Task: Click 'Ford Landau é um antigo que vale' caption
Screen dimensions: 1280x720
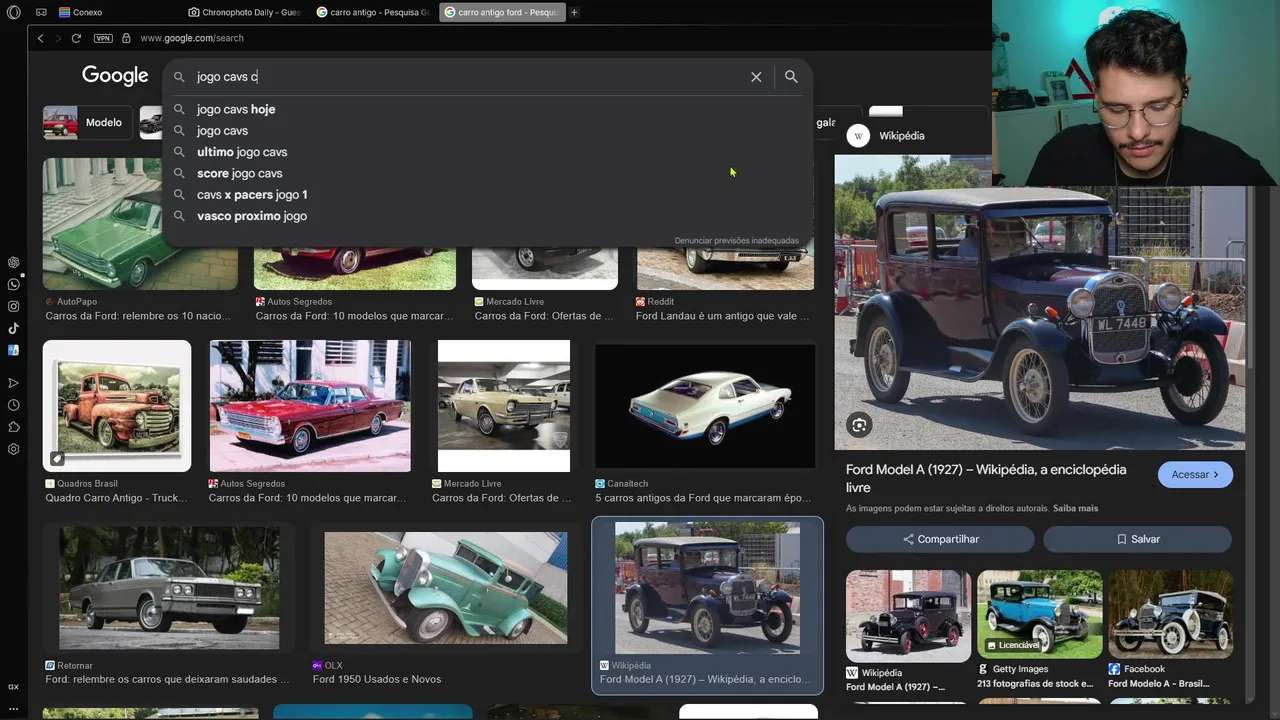Action: click(723, 316)
